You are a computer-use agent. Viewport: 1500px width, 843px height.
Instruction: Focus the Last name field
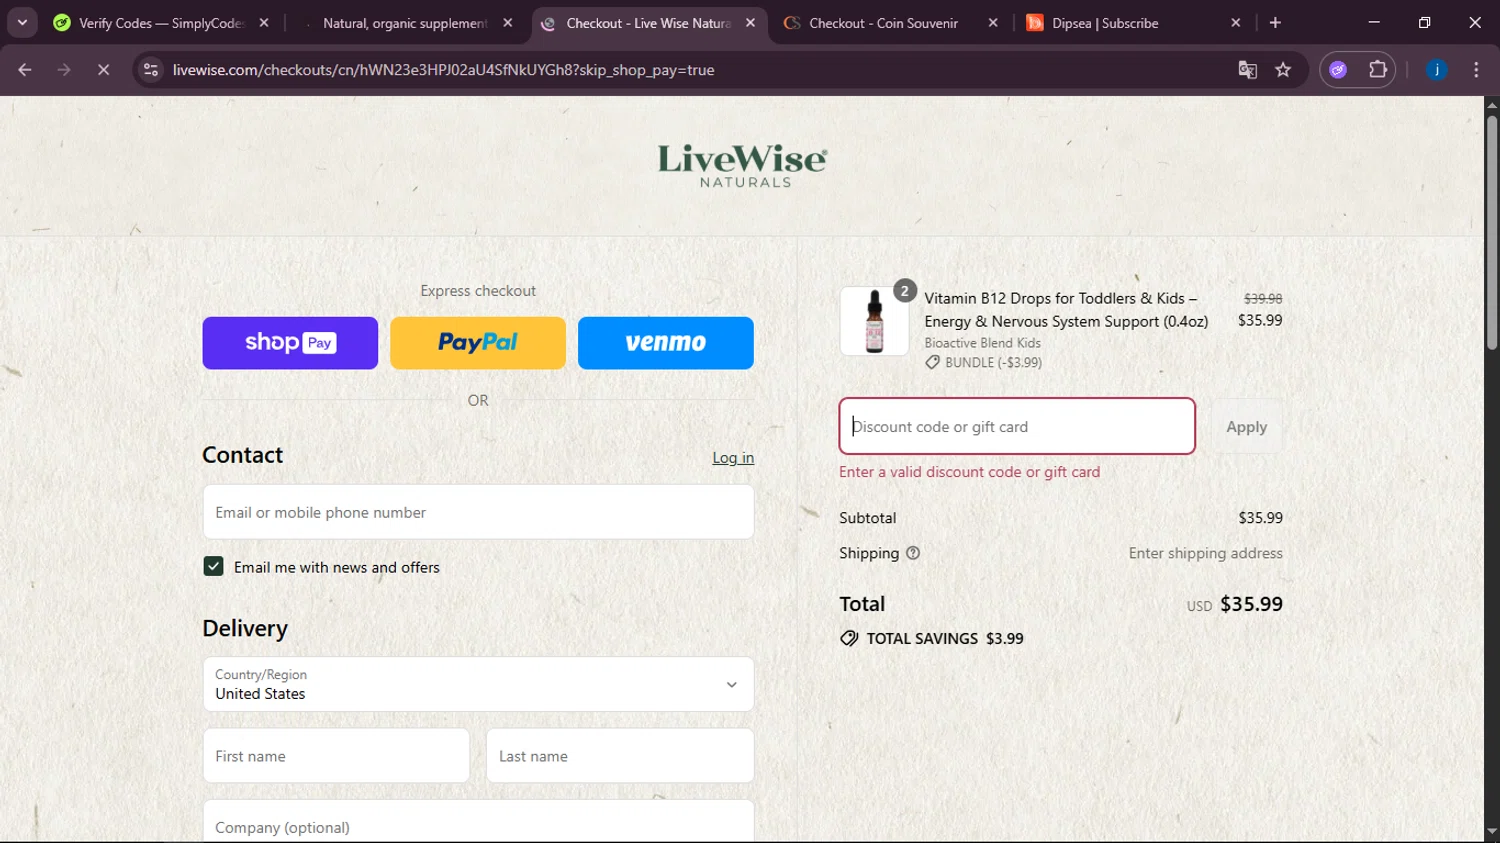coord(620,756)
